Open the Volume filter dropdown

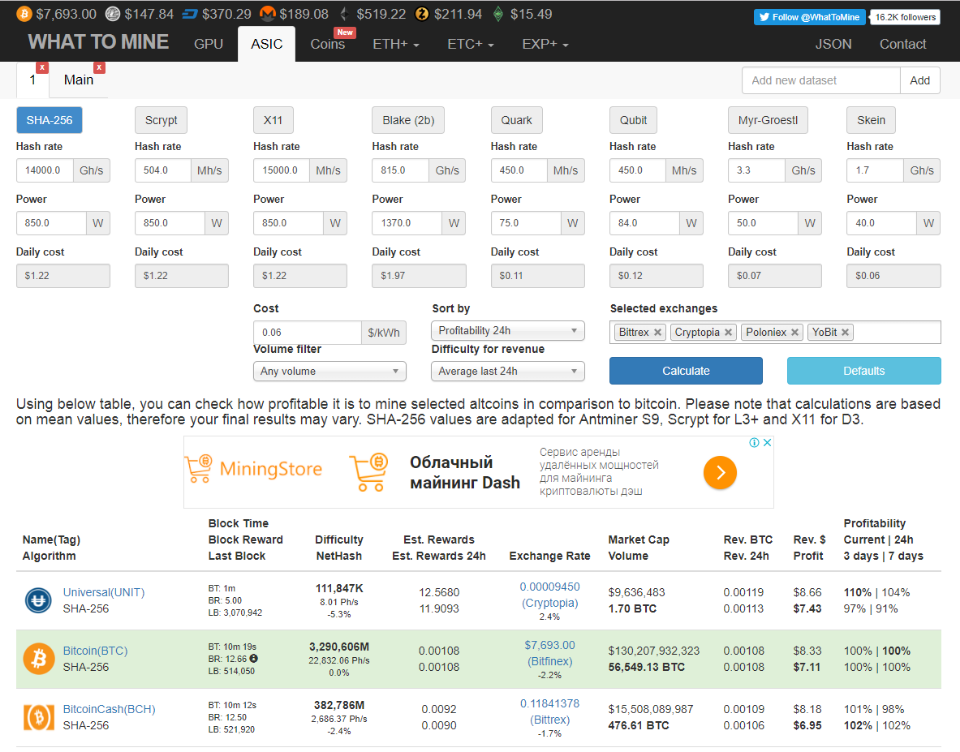click(x=329, y=371)
